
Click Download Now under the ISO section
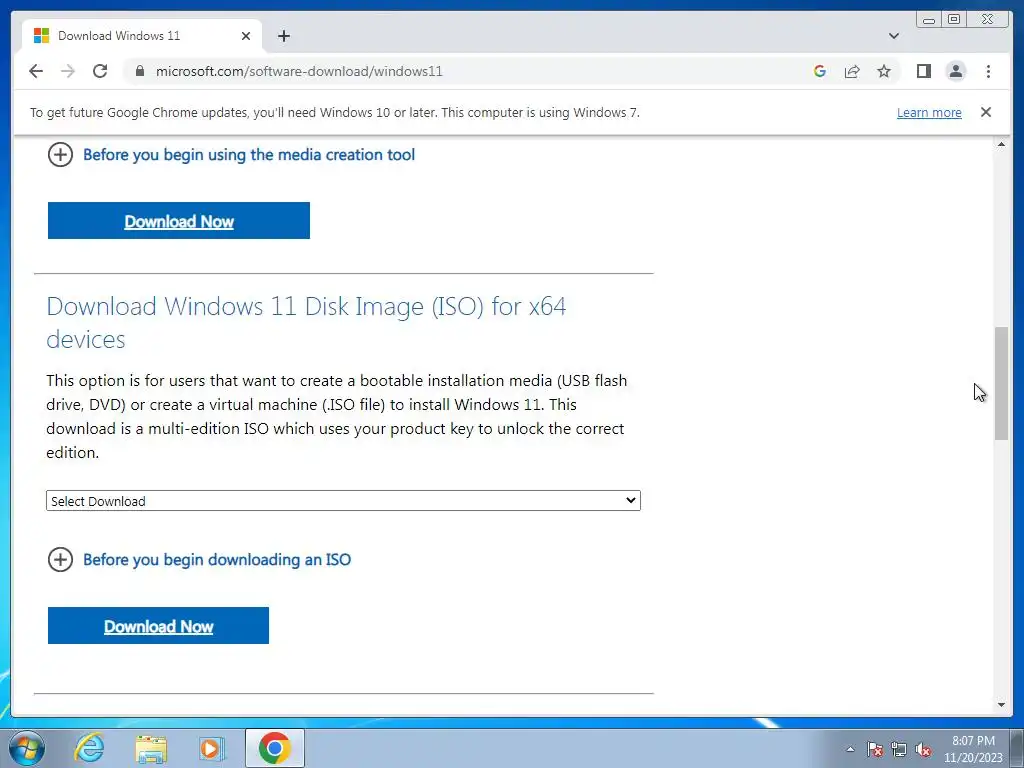158,626
